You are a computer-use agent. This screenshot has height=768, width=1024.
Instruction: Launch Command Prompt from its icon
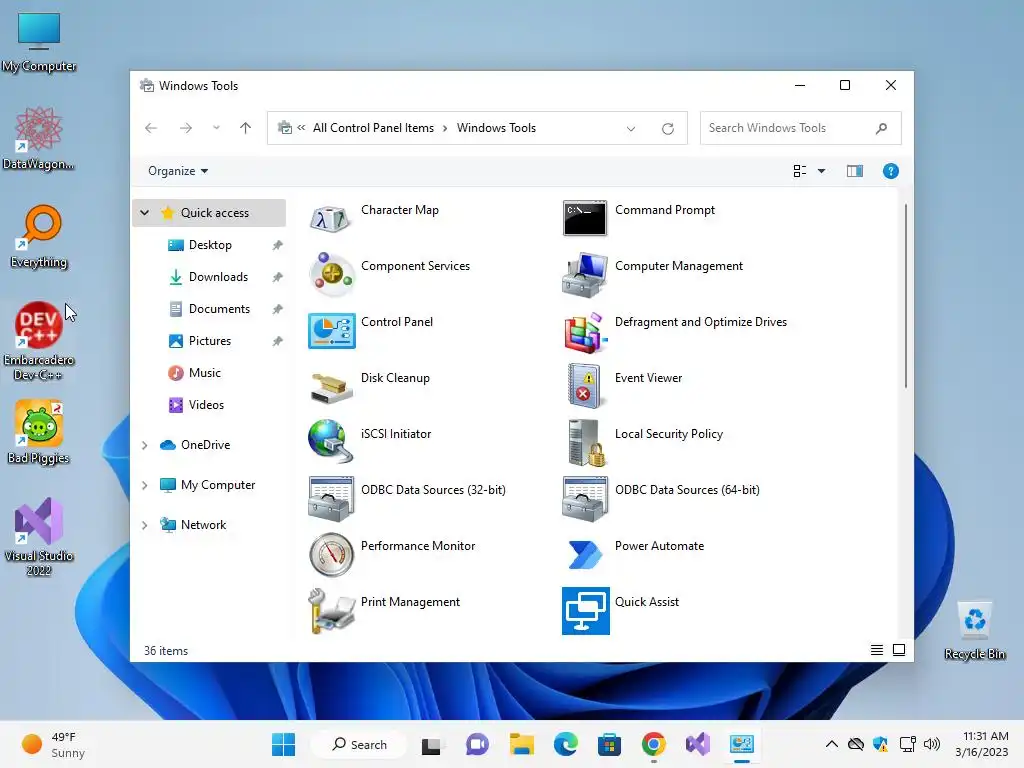click(584, 218)
